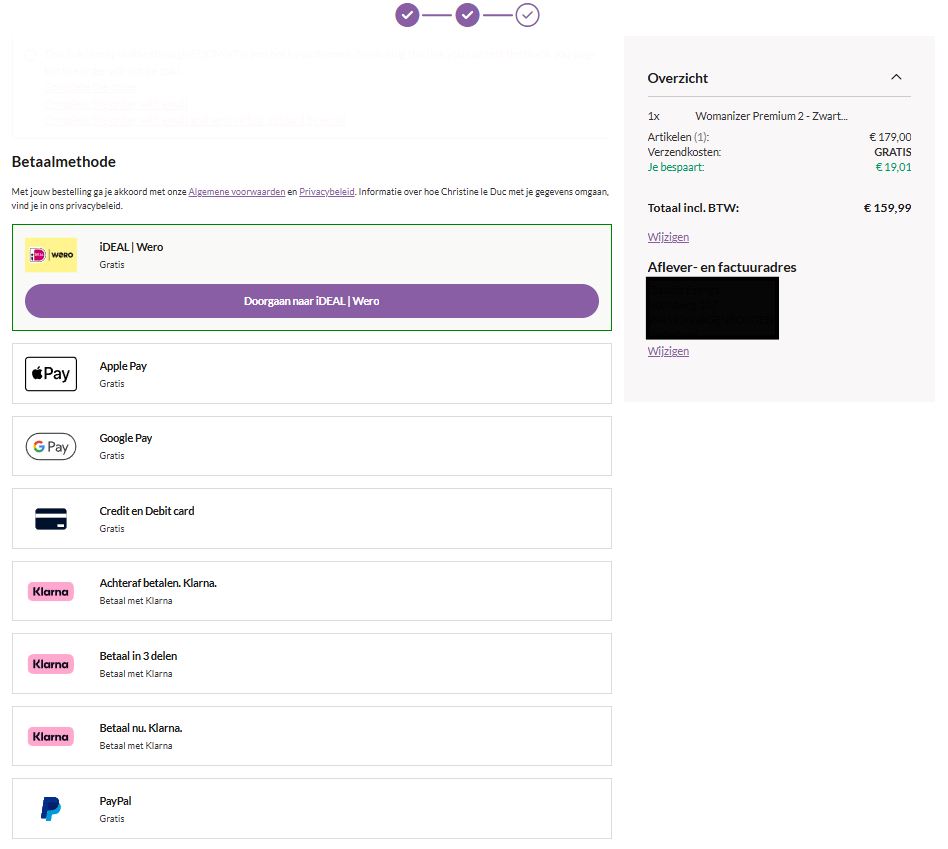Viewport: 948px width, 849px height.
Task: Click the Apple Pay logo
Action: [51, 374]
